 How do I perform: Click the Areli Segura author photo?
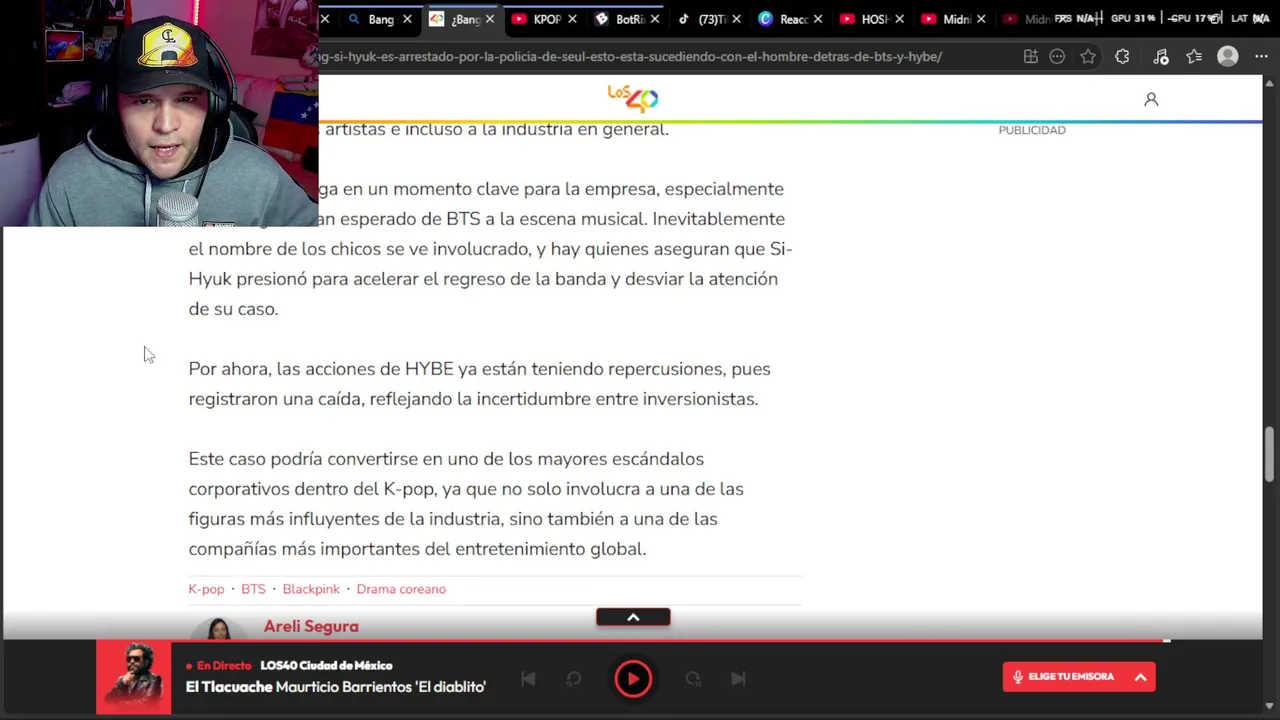click(218, 629)
